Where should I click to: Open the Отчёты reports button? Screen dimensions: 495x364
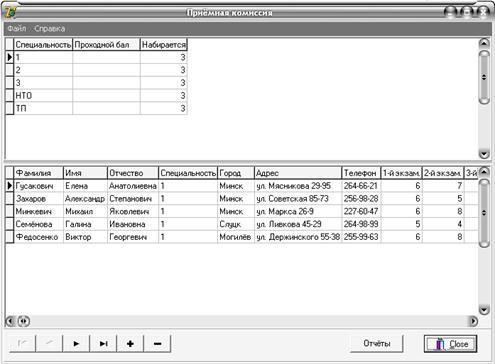tap(377, 343)
